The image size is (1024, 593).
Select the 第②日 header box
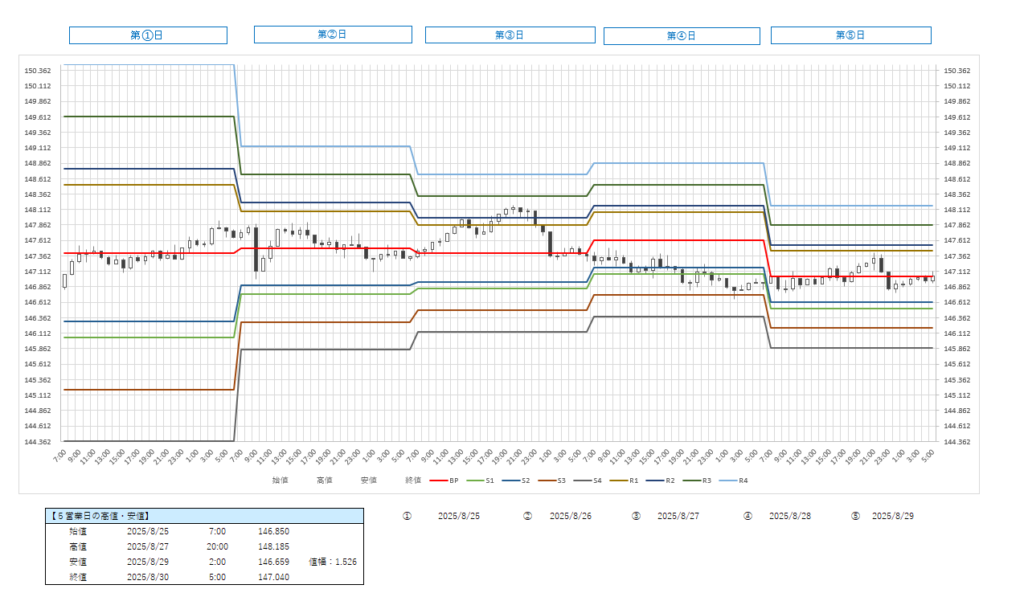(332, 34)
